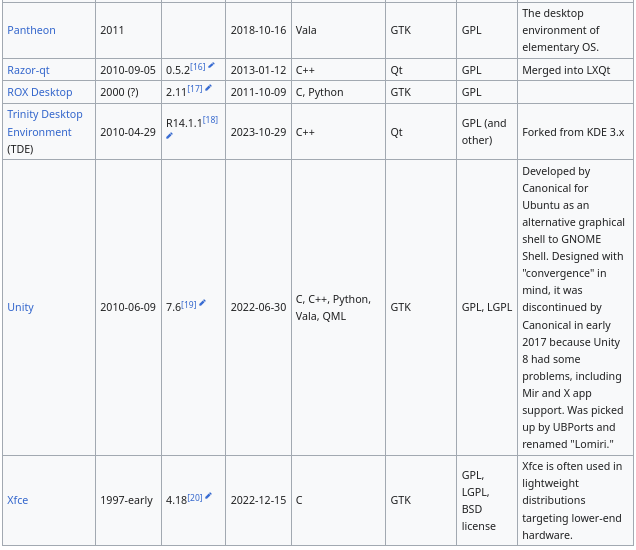Click the edit pencil next to Xfce version 4.18
The height and width of the screenshot is (550, 636).
(x=208, y=496)
